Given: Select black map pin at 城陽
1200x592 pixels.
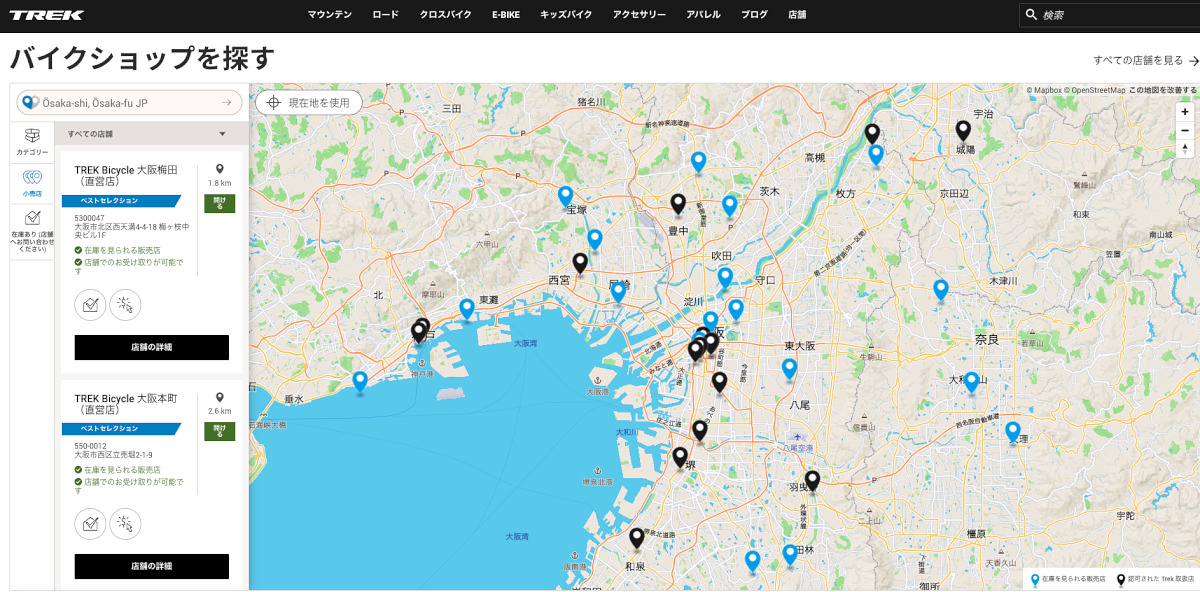Looking at the screenshot, I should pos(963,131).
